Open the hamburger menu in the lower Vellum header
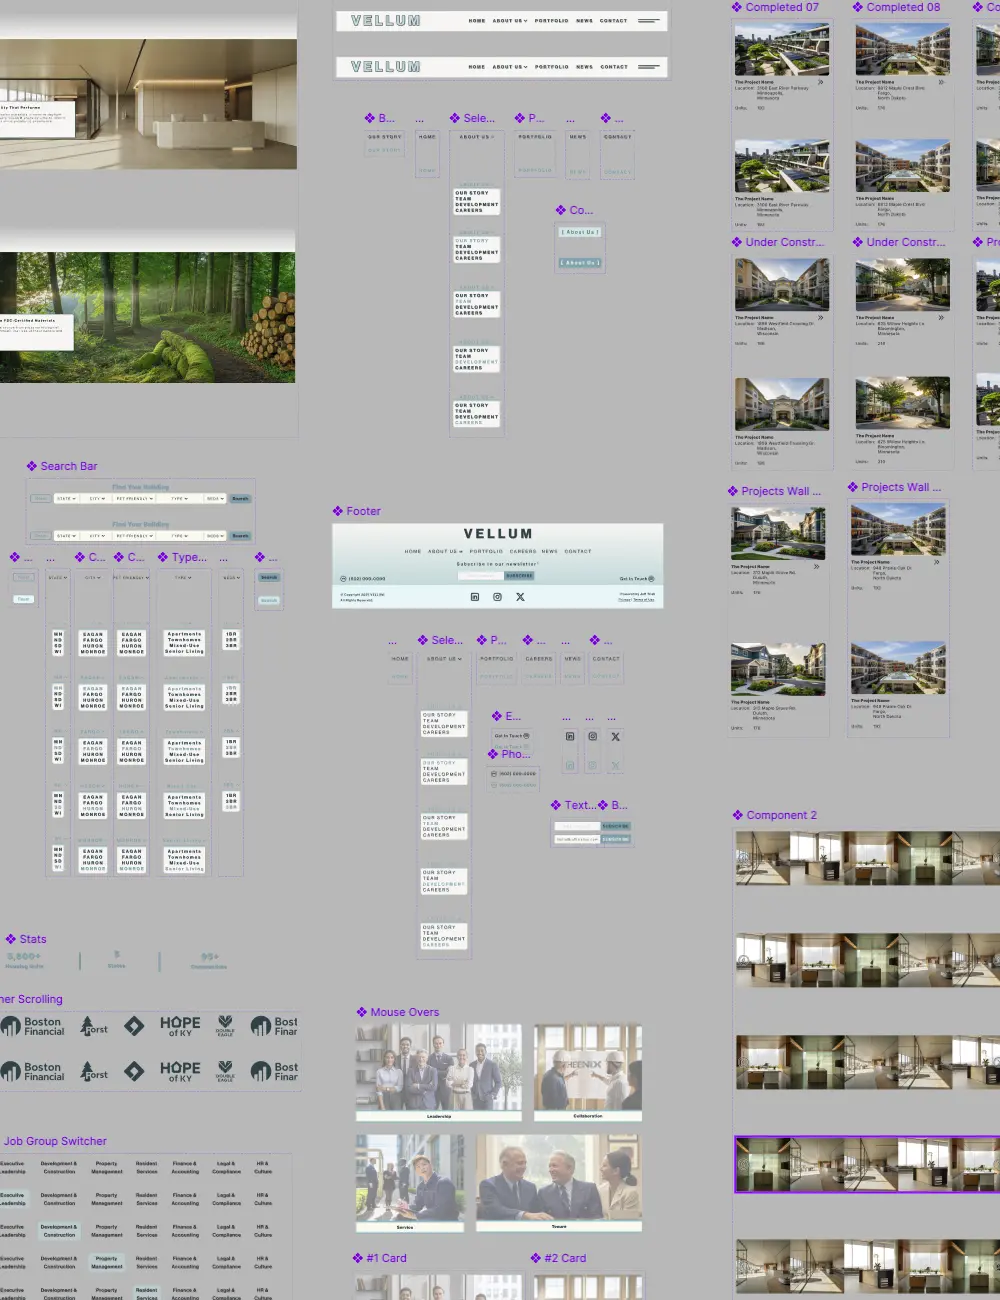This screenshot has height=1300, width=1000. [x=649, y=67]
